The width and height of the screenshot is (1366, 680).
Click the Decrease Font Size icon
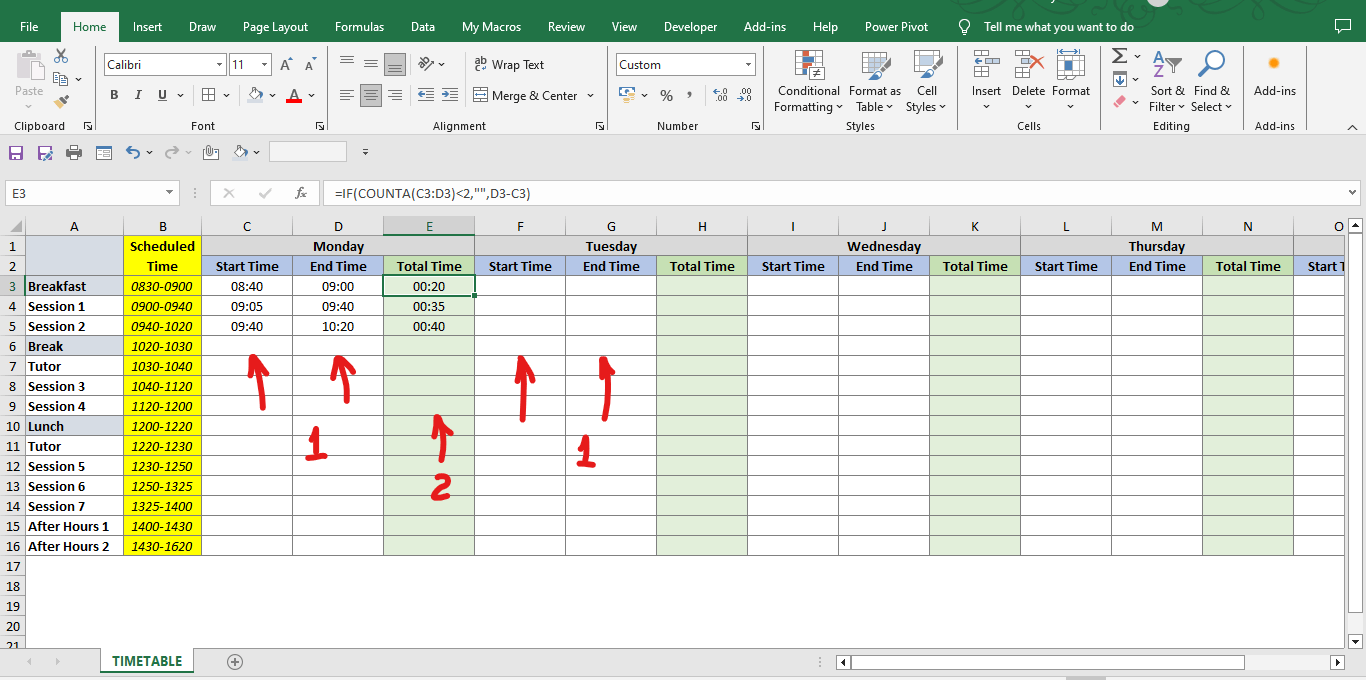[x=310, y=65]
